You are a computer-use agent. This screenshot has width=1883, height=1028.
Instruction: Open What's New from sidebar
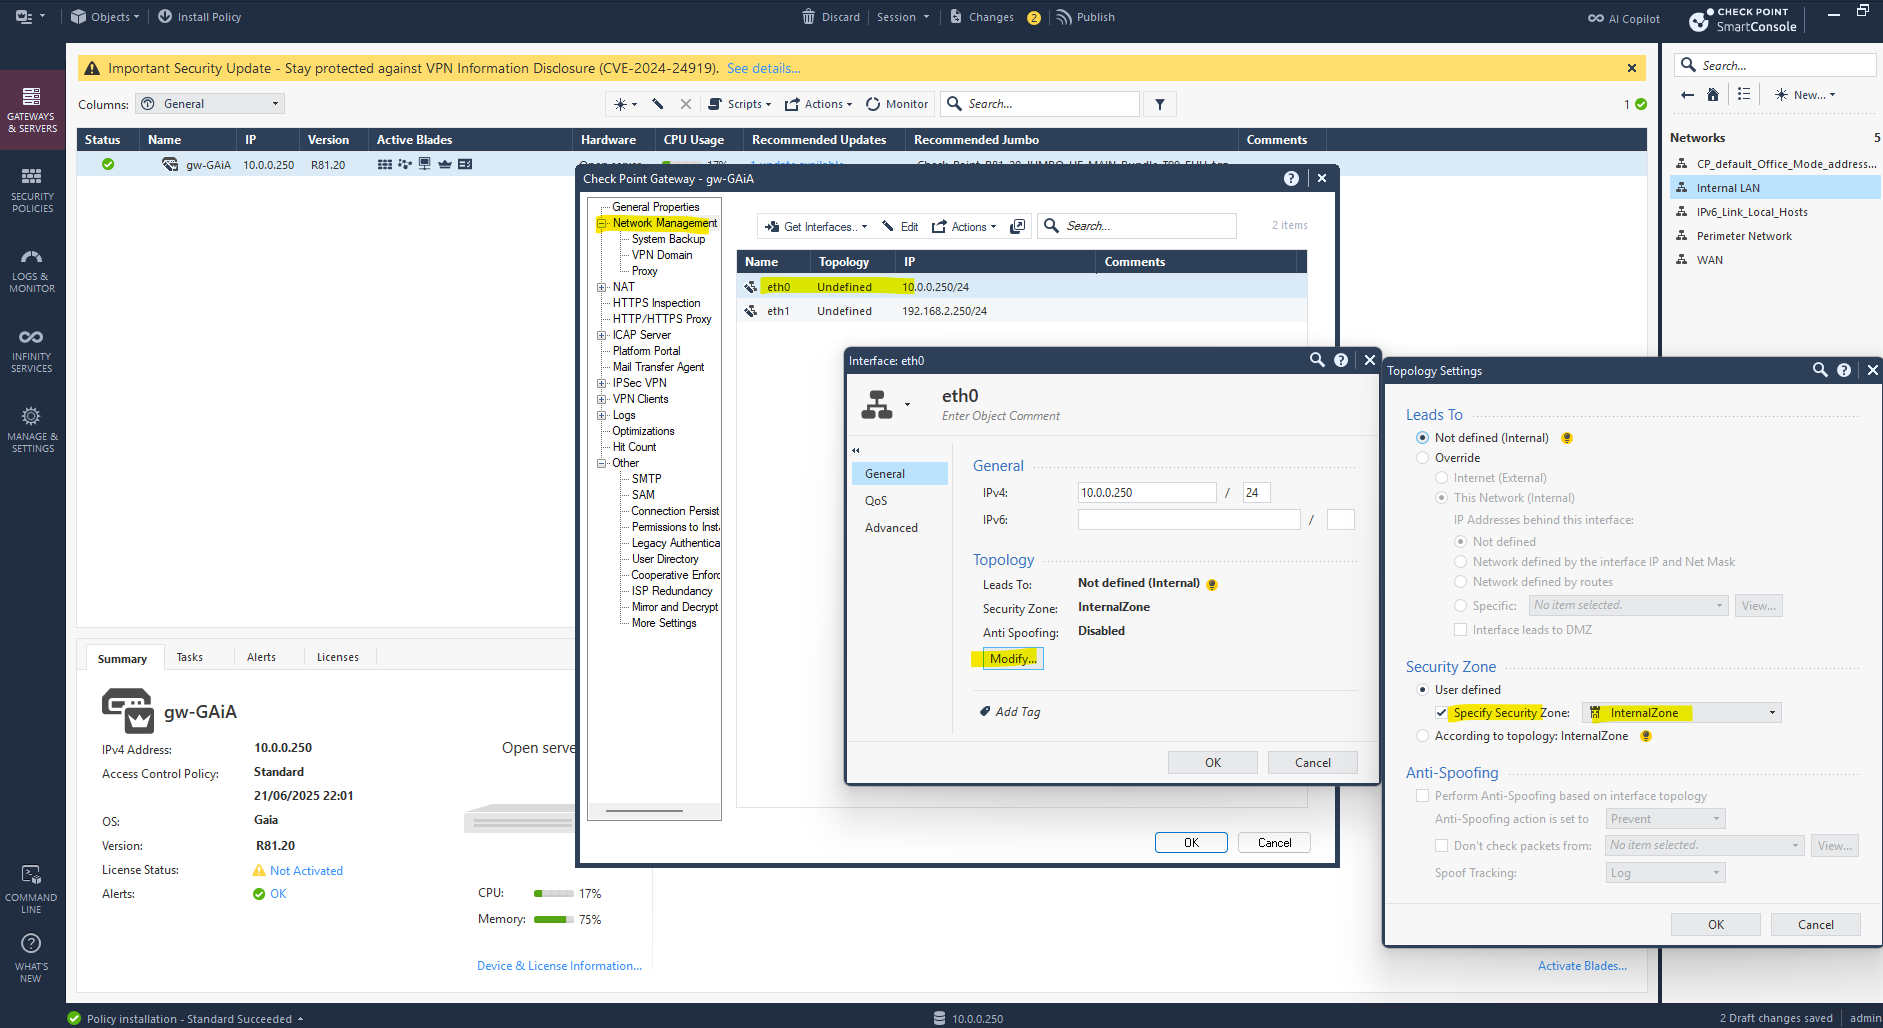32,958
